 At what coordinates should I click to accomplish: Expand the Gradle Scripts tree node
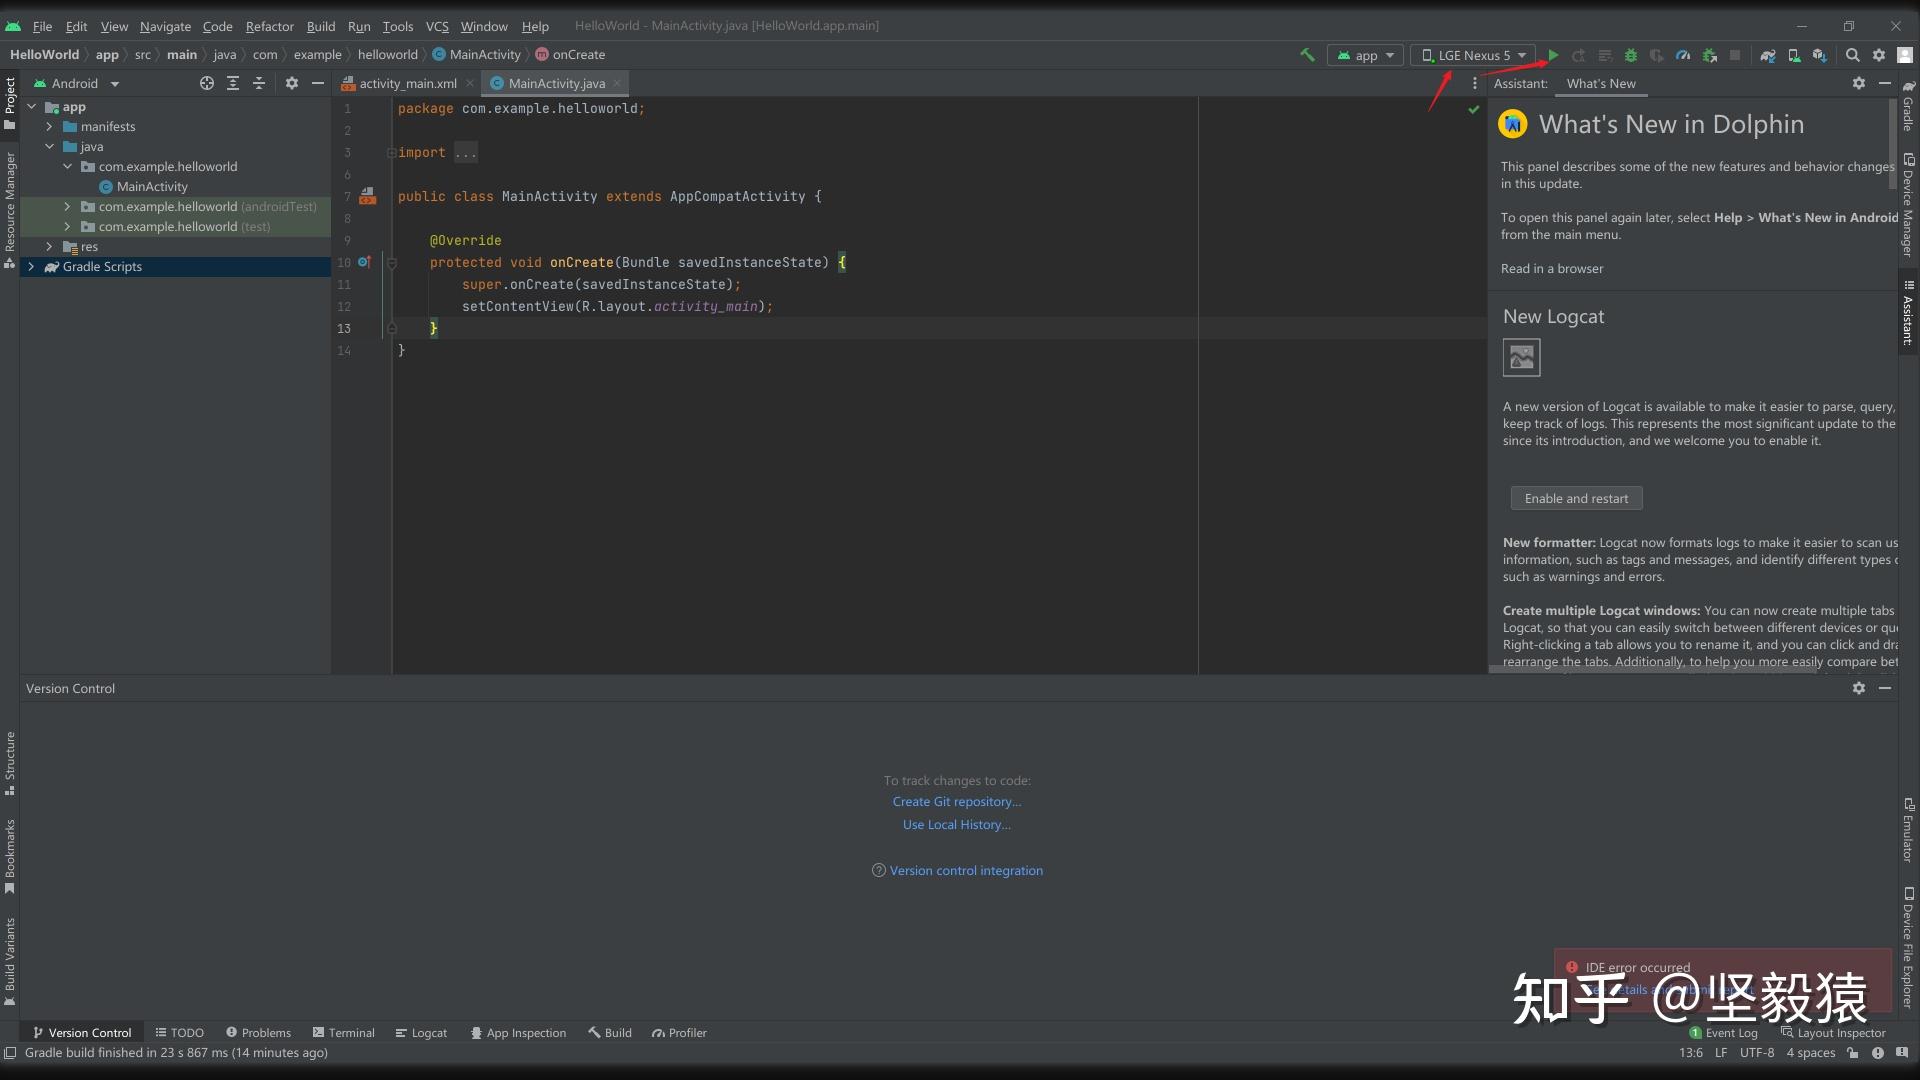pyautogui.click(x=31, y=267)
